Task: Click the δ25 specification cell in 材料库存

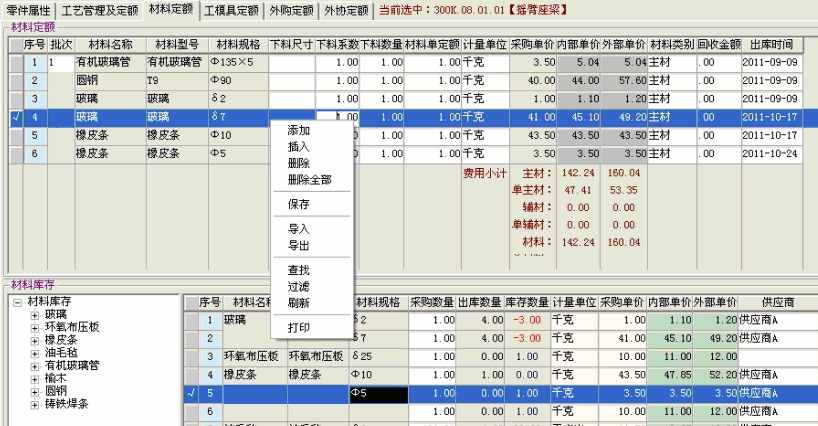Action: [379, 357]
